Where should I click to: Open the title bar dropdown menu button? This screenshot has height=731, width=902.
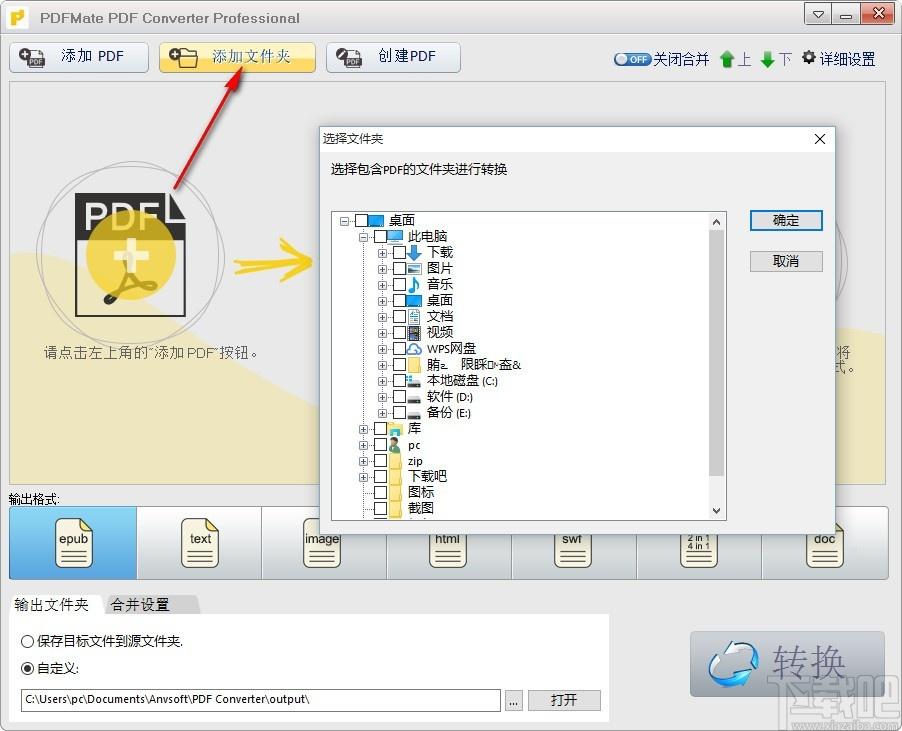coord(817,15)
